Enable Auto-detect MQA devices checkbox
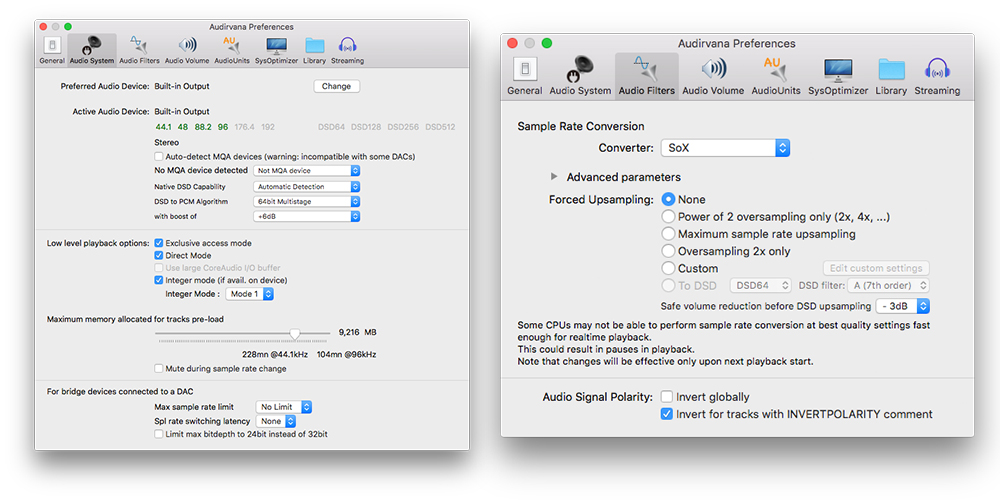This screenshot has height=500, width=1000. pos(159,156)
